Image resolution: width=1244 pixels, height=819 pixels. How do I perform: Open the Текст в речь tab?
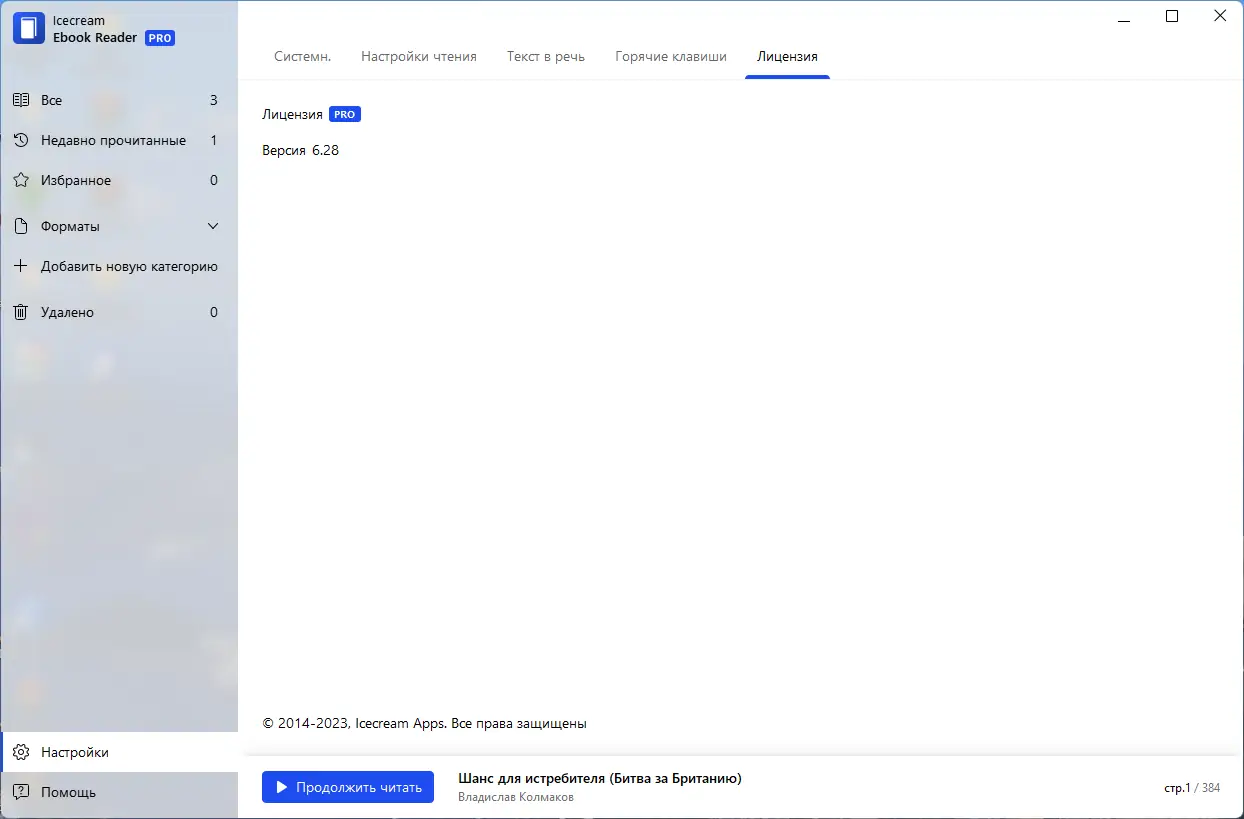[546, 56]
